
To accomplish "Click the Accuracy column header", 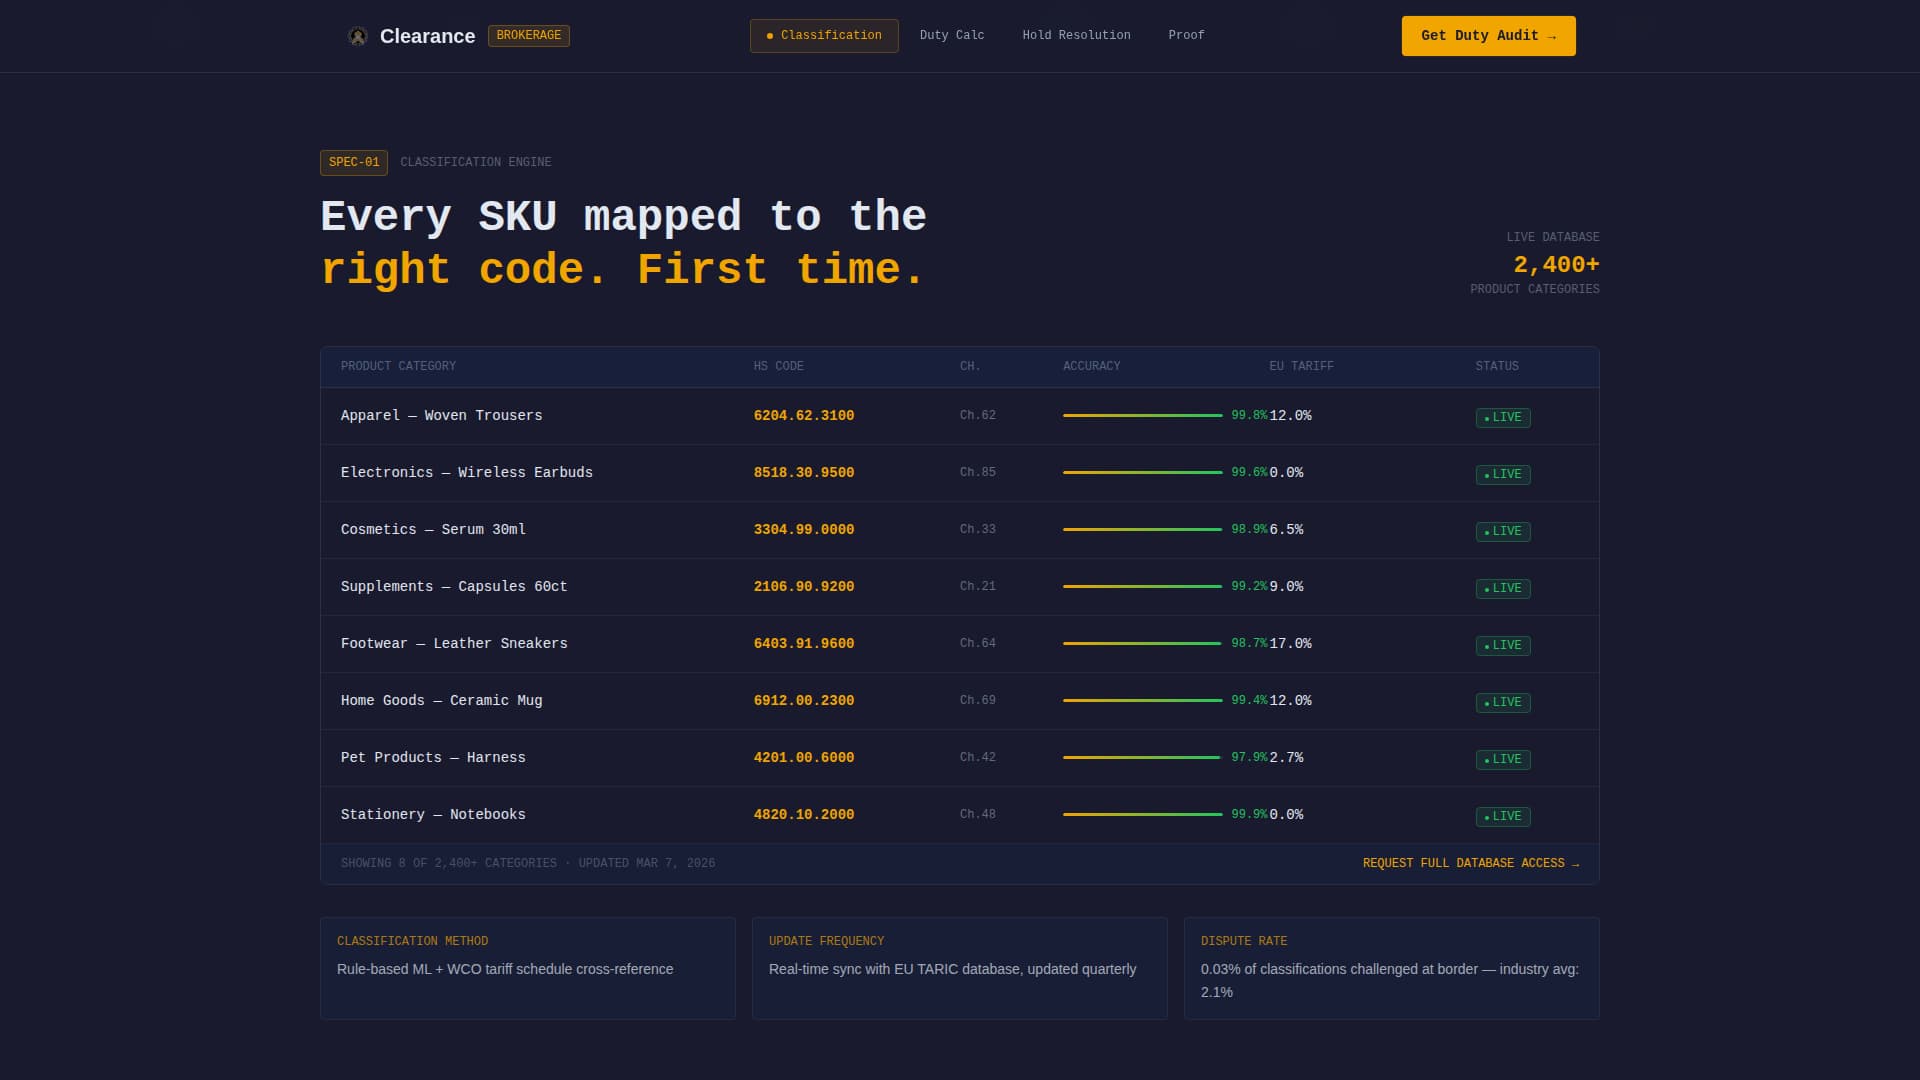I will point(1091,367).
